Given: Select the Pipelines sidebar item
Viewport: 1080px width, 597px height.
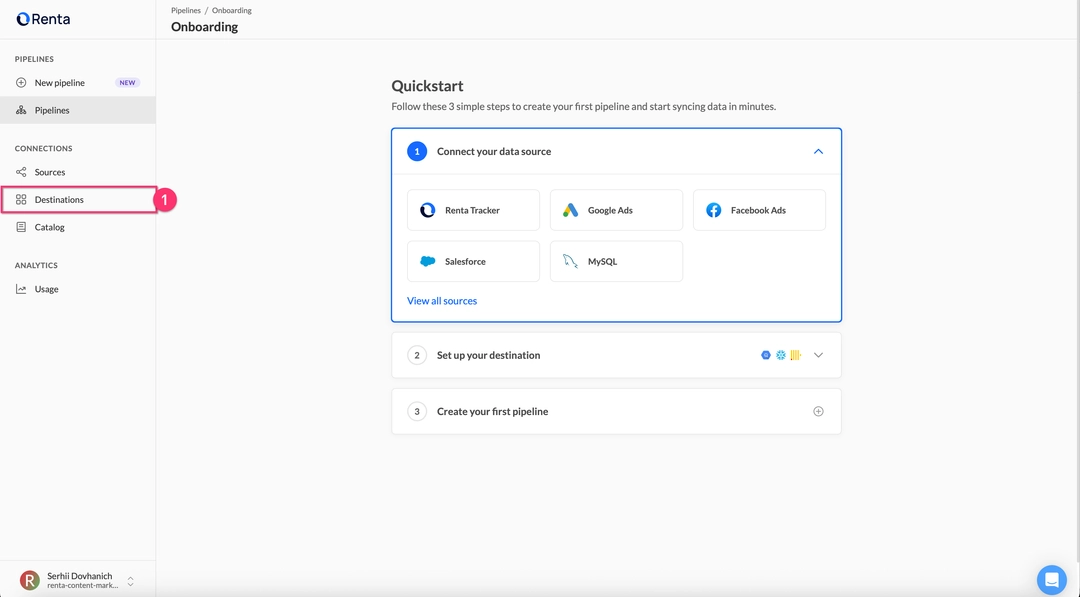Looking at the screenshot, I should point(52,110).
